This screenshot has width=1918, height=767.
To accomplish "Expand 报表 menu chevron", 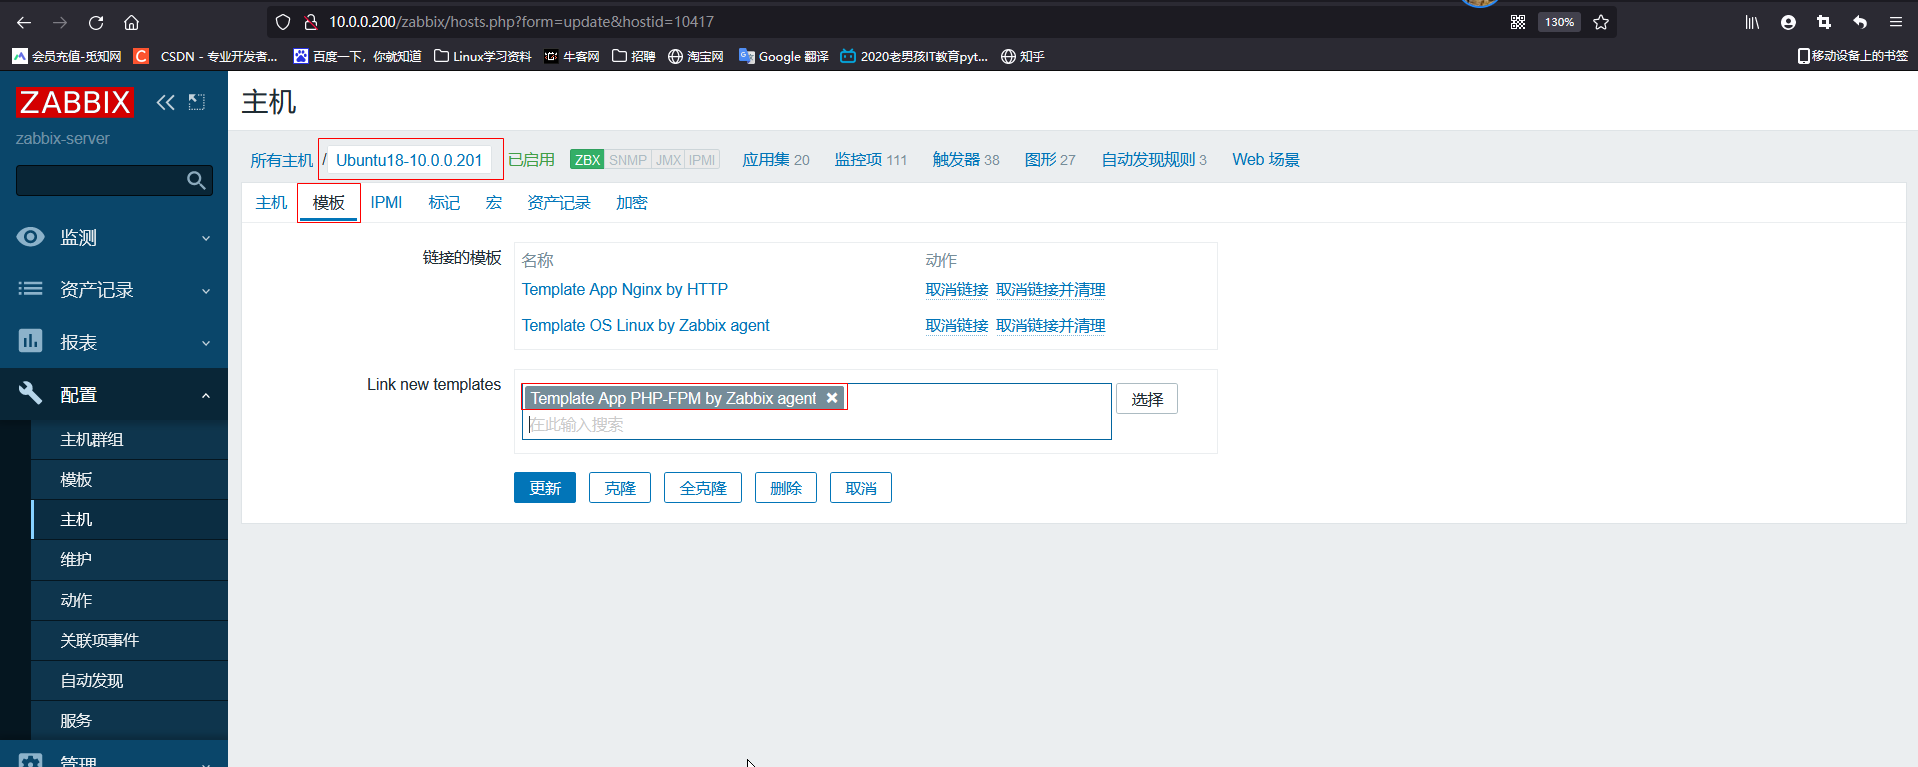I will (206, 343).
